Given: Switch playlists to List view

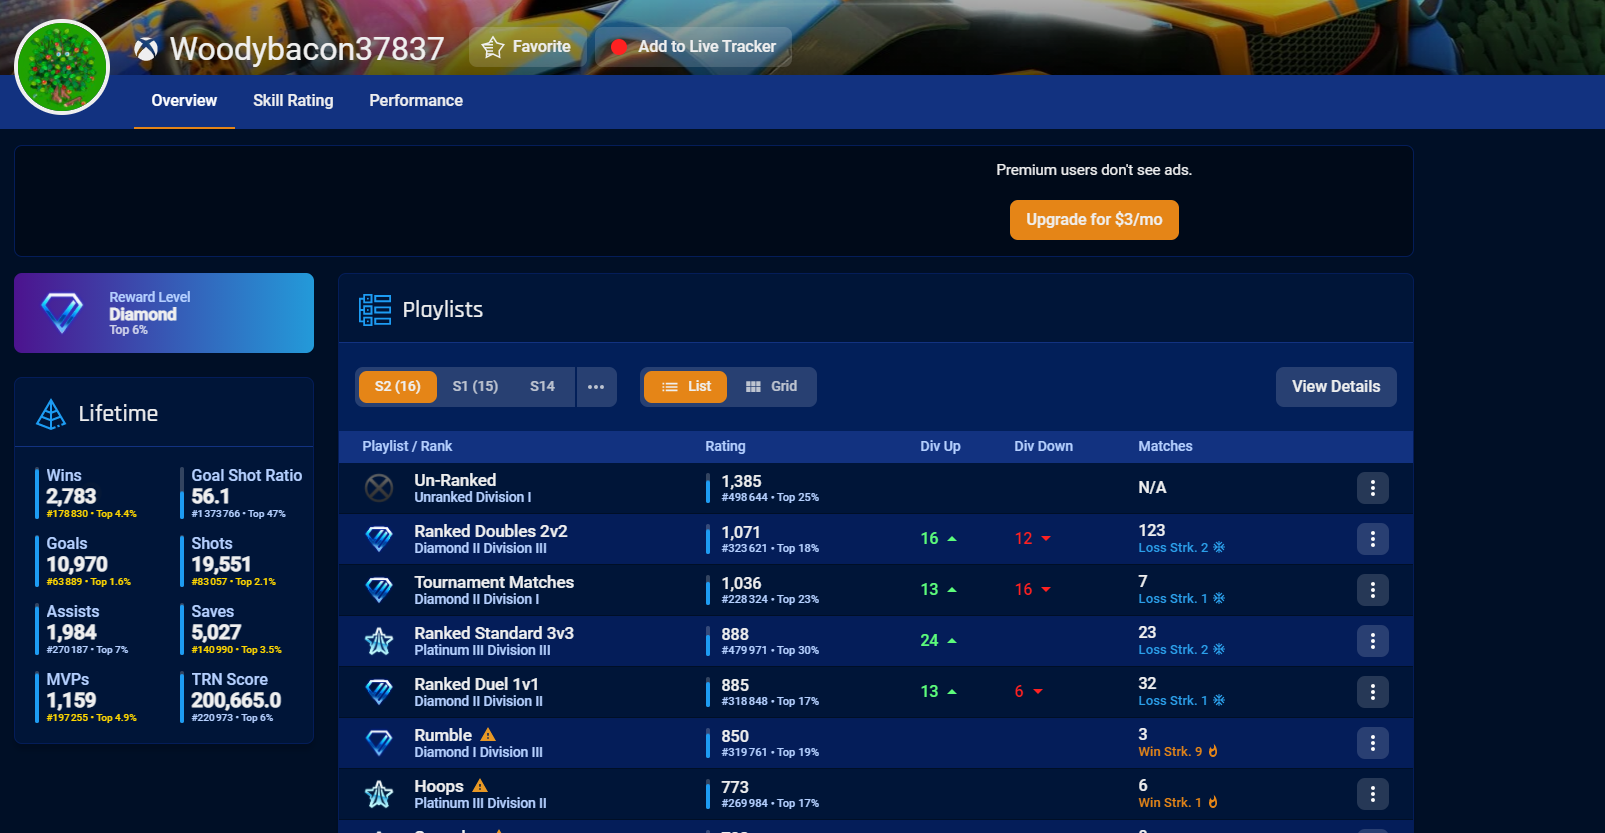Looking at the screenshot, I should coord(685,387).
